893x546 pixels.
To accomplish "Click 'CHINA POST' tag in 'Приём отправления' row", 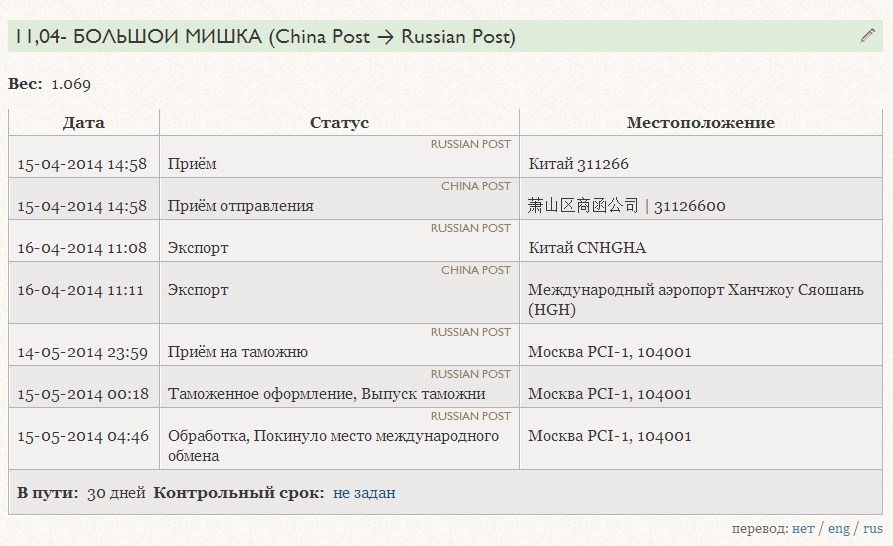I will [476, 186].
